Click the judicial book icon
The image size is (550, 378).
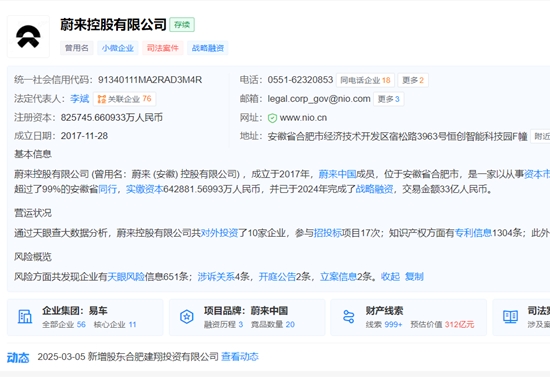[510, 317]
